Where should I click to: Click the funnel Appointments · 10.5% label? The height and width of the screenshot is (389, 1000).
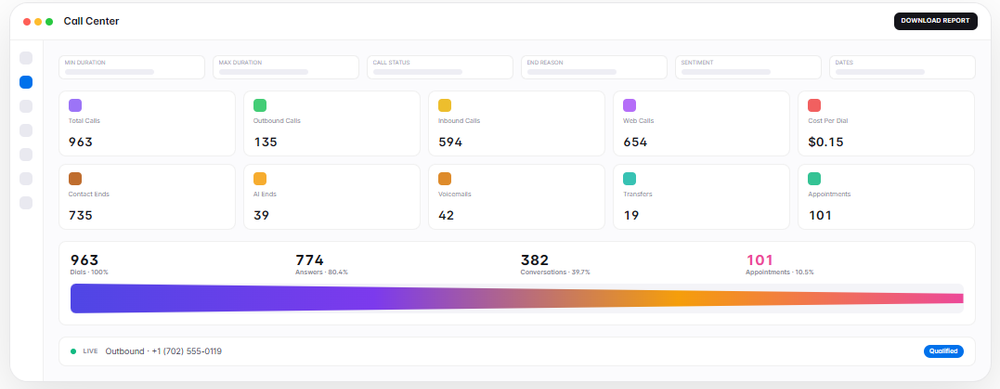tap(779, 272)
